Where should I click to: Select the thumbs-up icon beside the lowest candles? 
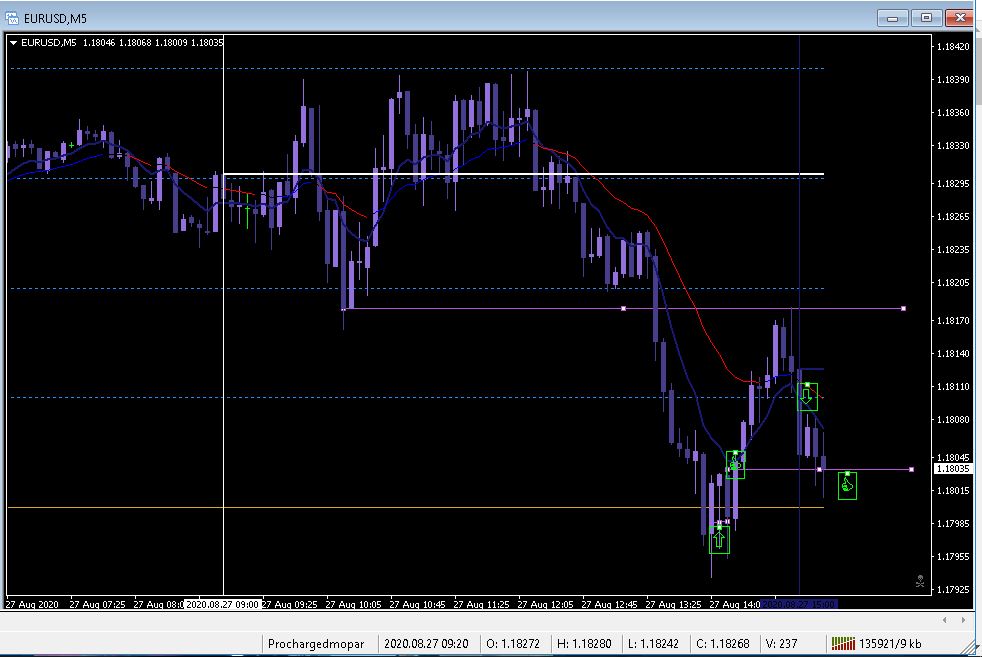[x=735, y=465]
